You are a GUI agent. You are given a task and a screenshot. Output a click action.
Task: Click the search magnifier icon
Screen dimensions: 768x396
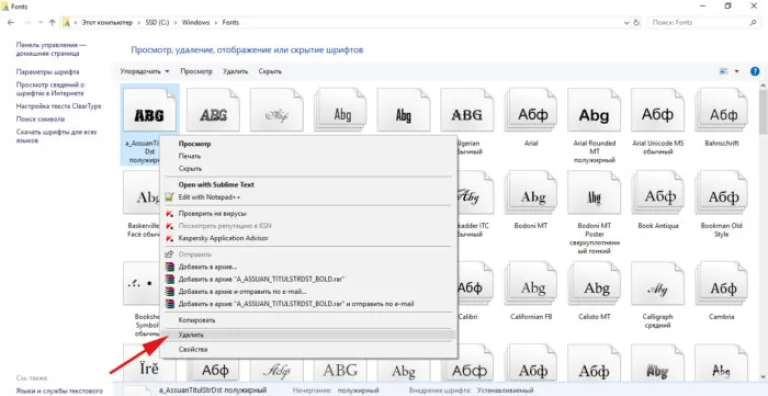[753, 23]
